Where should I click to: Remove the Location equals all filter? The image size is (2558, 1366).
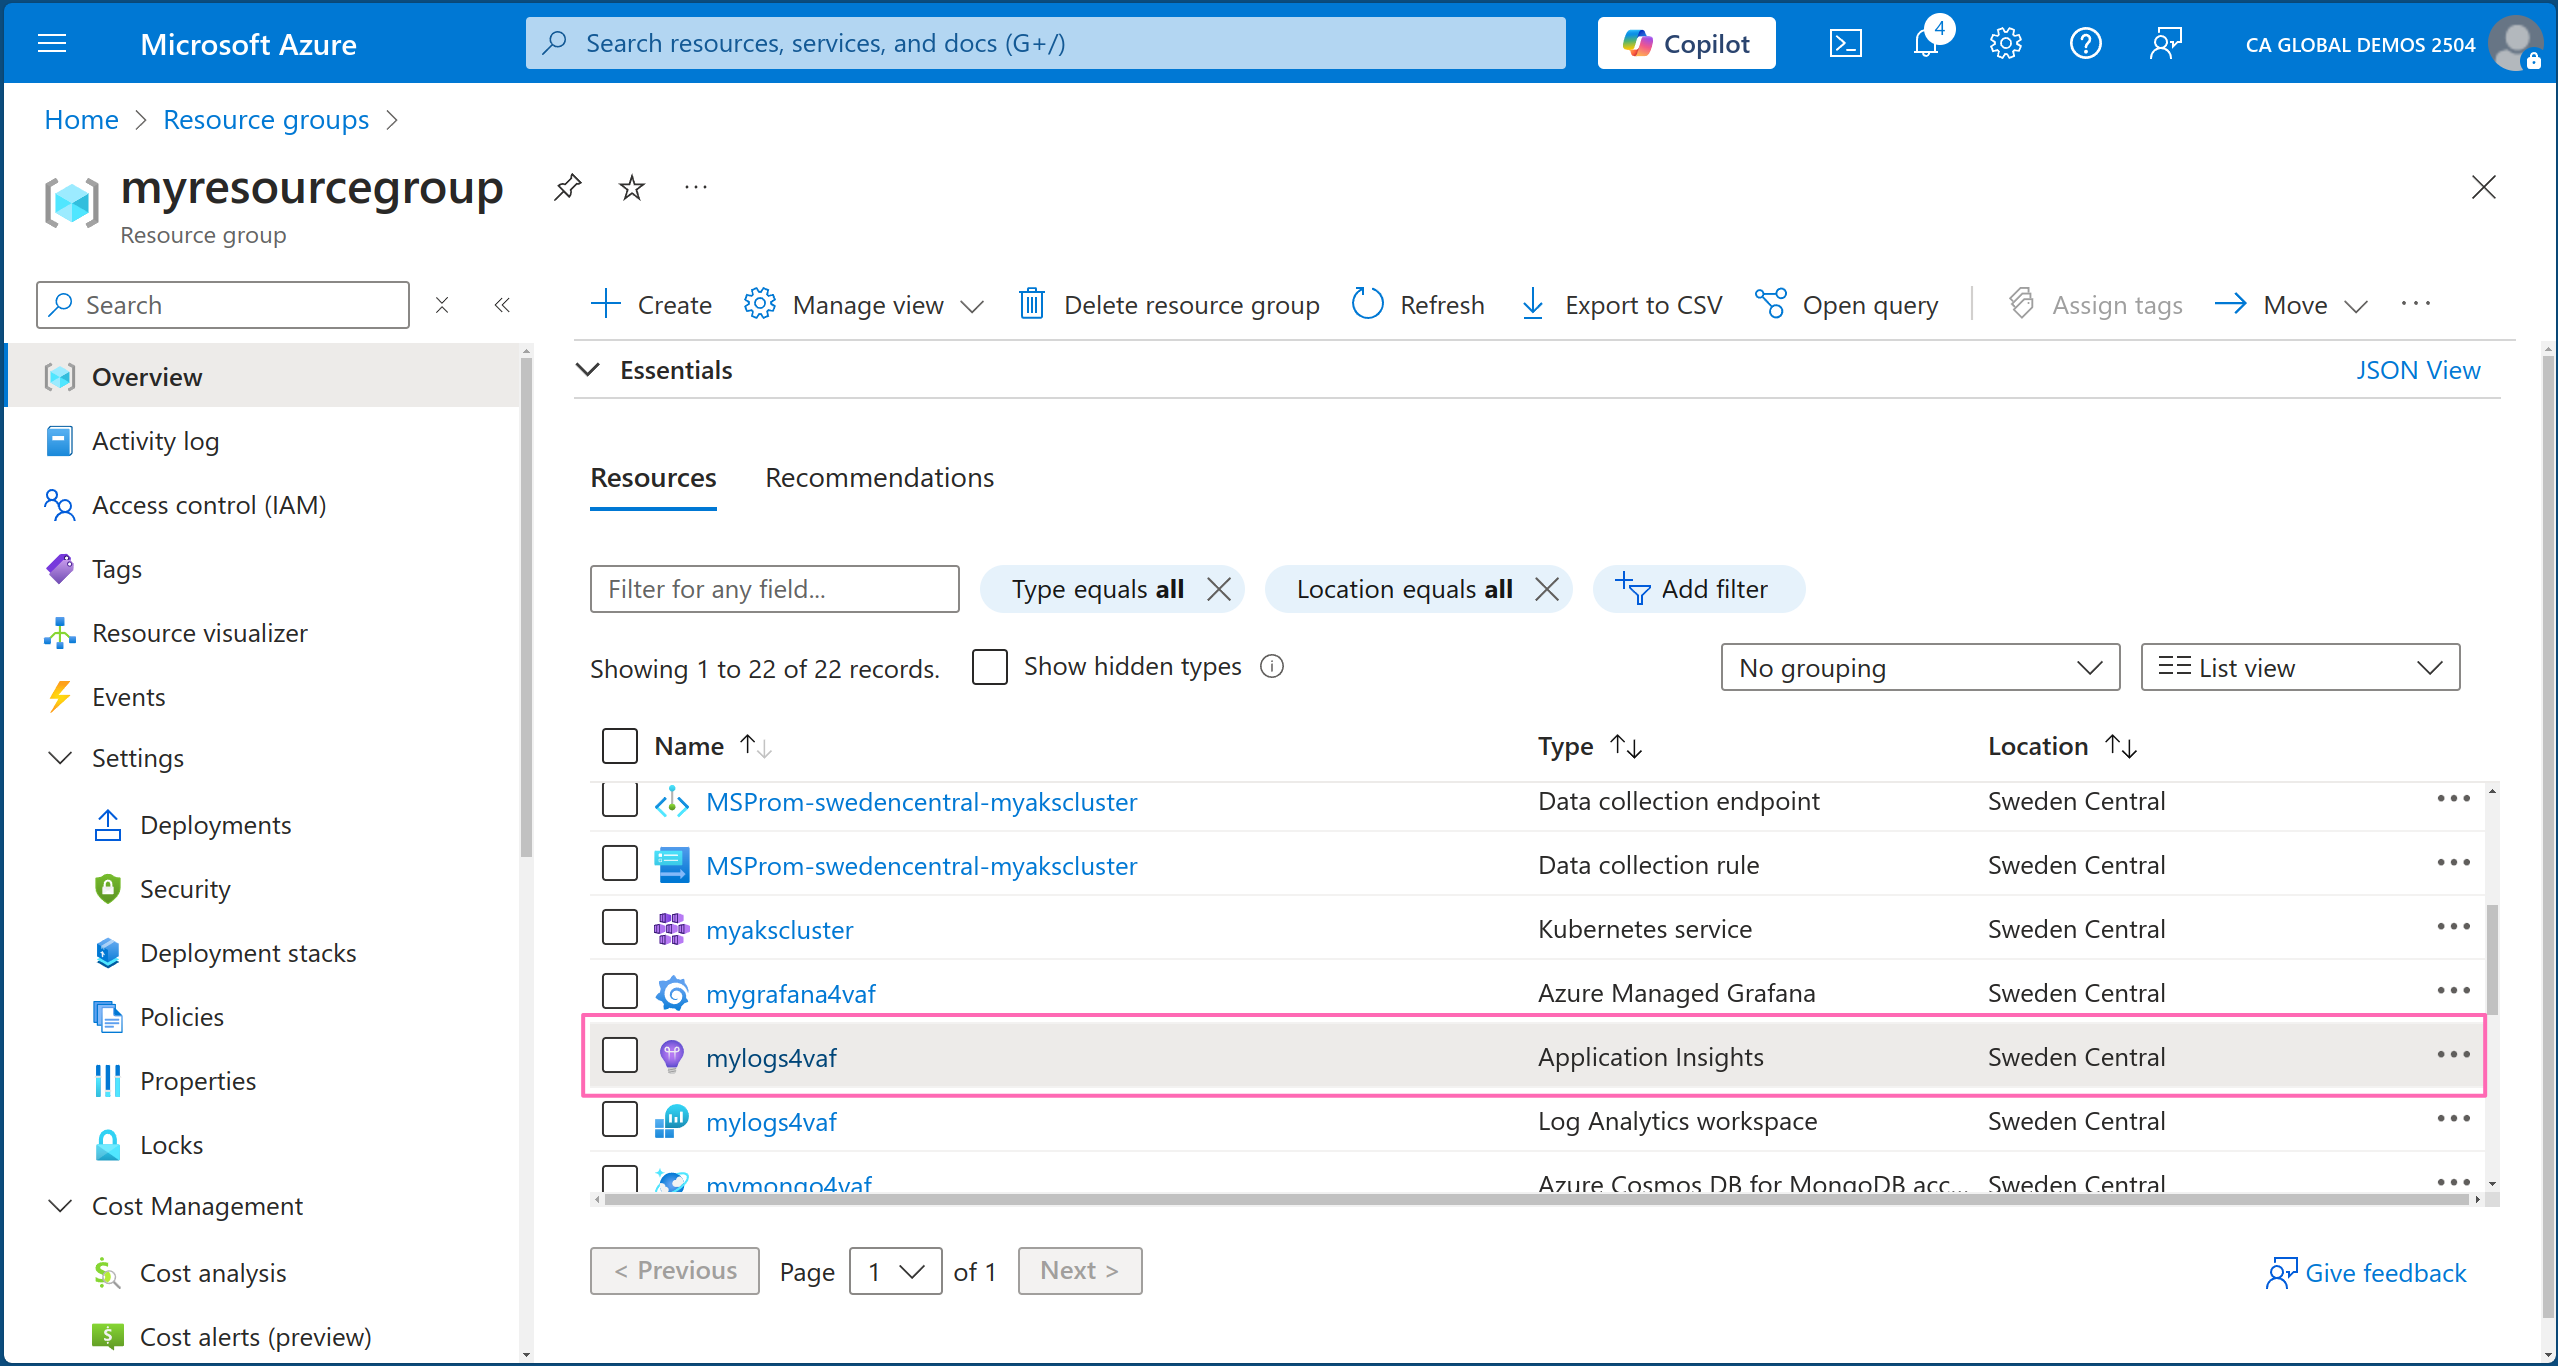1547,589
